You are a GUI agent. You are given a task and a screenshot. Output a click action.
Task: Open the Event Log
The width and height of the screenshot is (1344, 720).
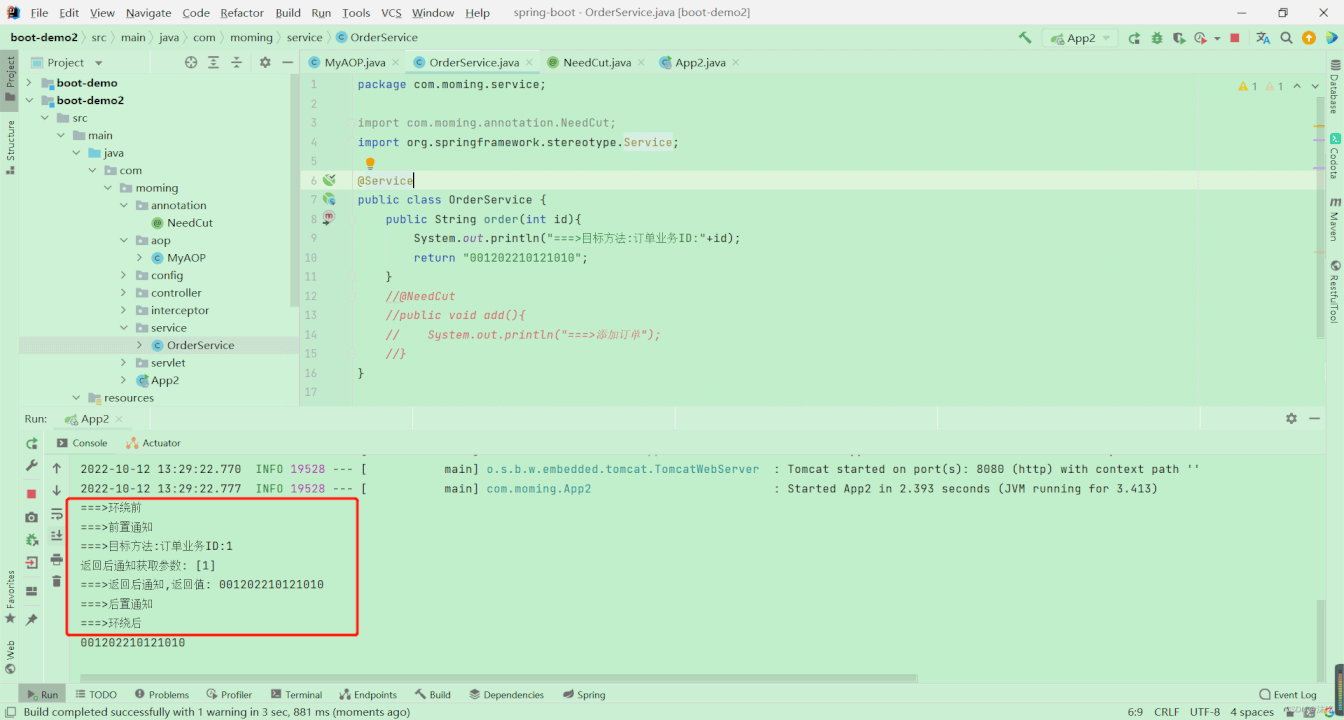click(1288, 694)
